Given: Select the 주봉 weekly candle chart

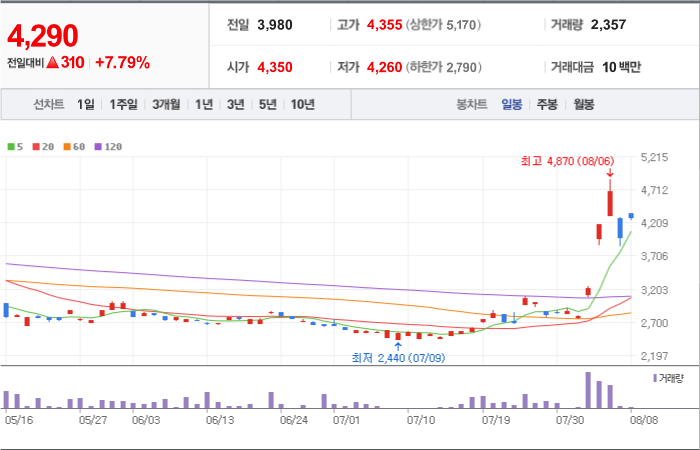Looking at the screenshot, I should coord(547,105).
